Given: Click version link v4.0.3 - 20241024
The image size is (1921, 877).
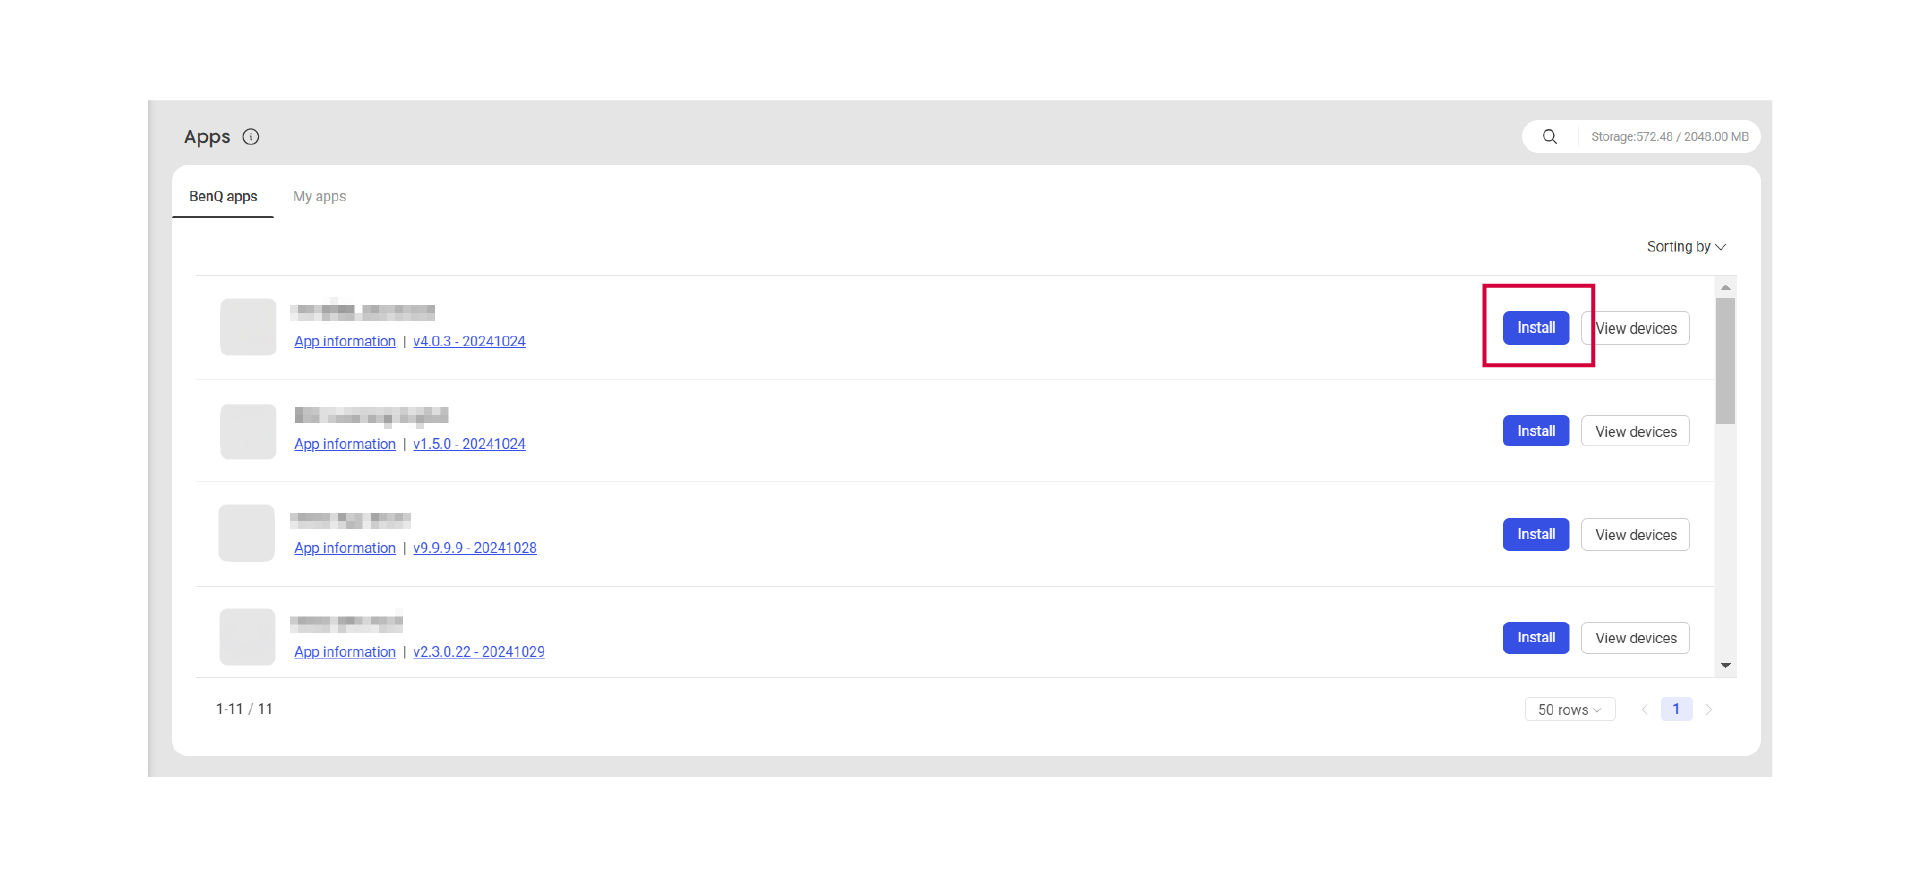Looking at the screenshot, I should pyautogui.click(x=469, y=342).
